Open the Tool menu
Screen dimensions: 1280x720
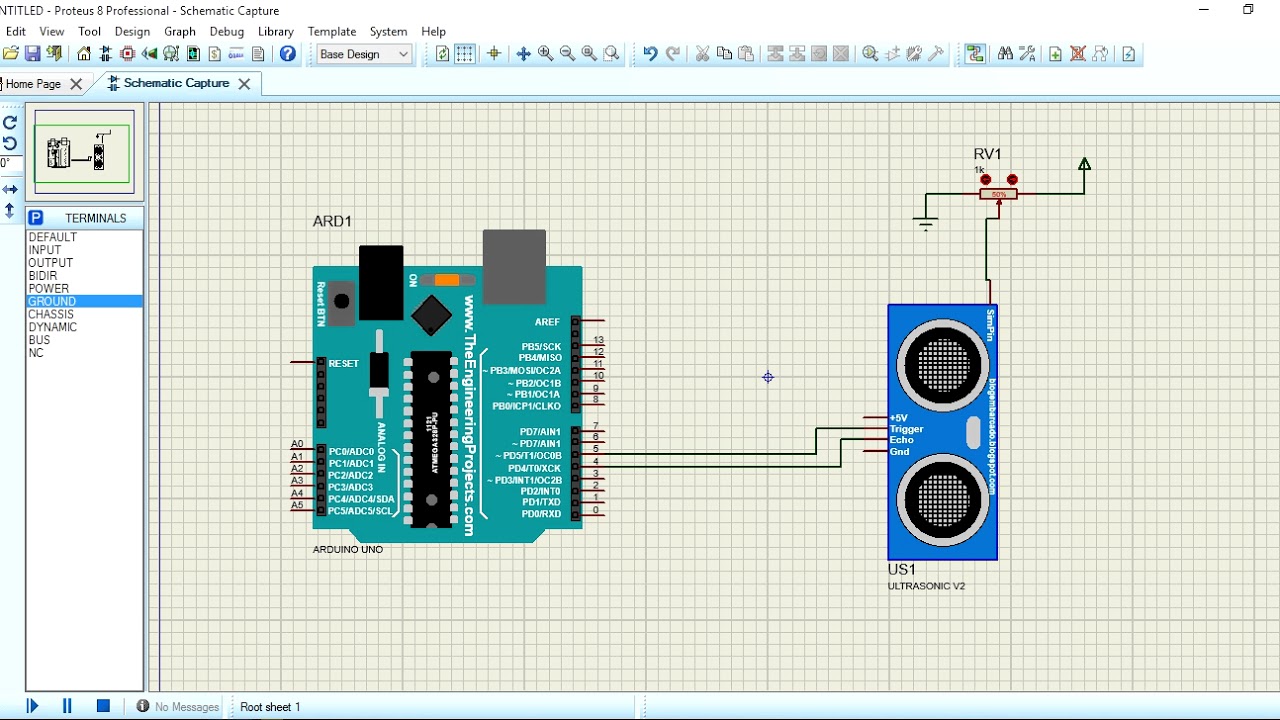tap(90, 31)
